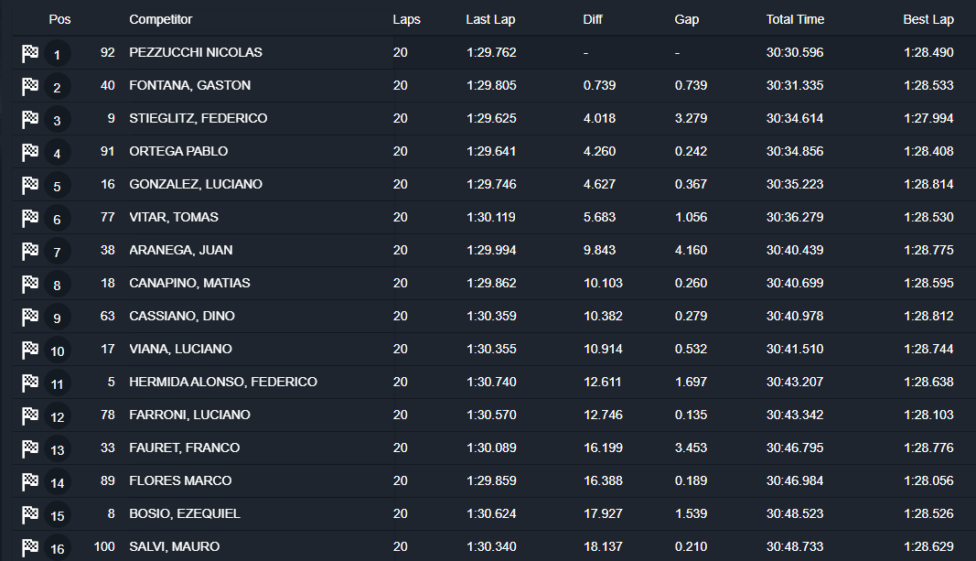Click the checkered flag beside Vitar, Tomas

[x=30, y=218]
